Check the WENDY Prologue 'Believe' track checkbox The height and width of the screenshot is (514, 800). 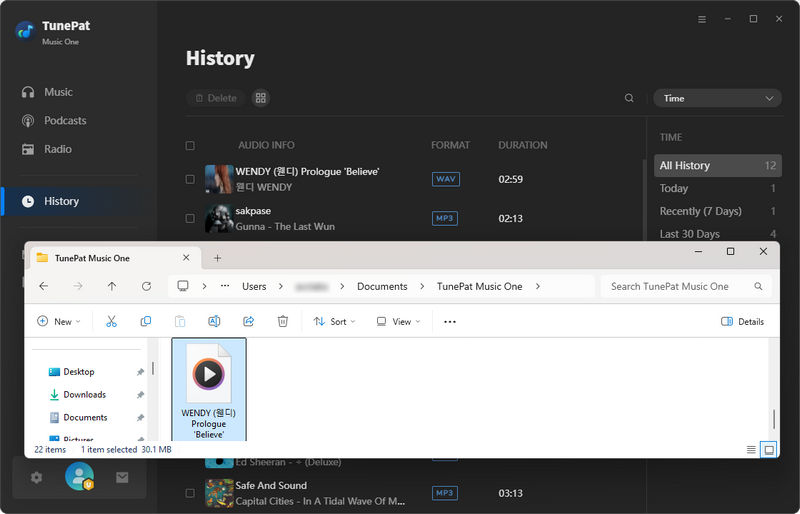click(x=190, y=179)
